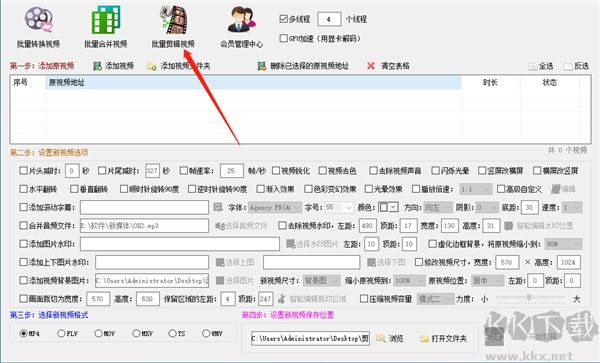Open the 会员管理中心 icon
This screenshot has height=363, width=600.
pyautogui.click(x=241, y=20)
